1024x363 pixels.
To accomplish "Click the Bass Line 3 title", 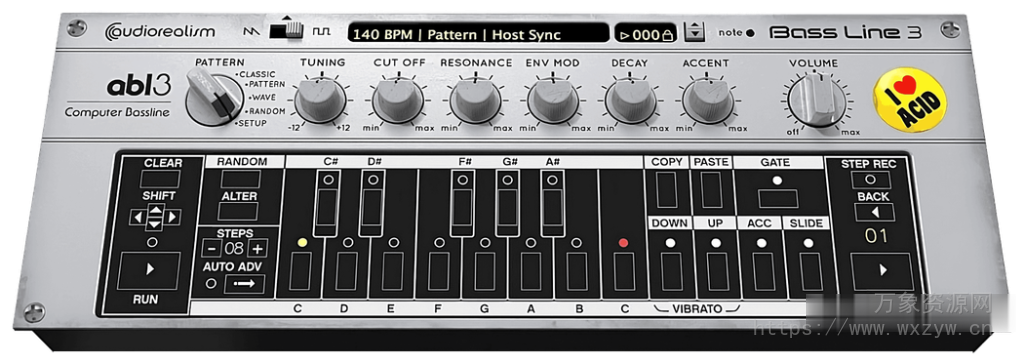I will coord(846,33).
